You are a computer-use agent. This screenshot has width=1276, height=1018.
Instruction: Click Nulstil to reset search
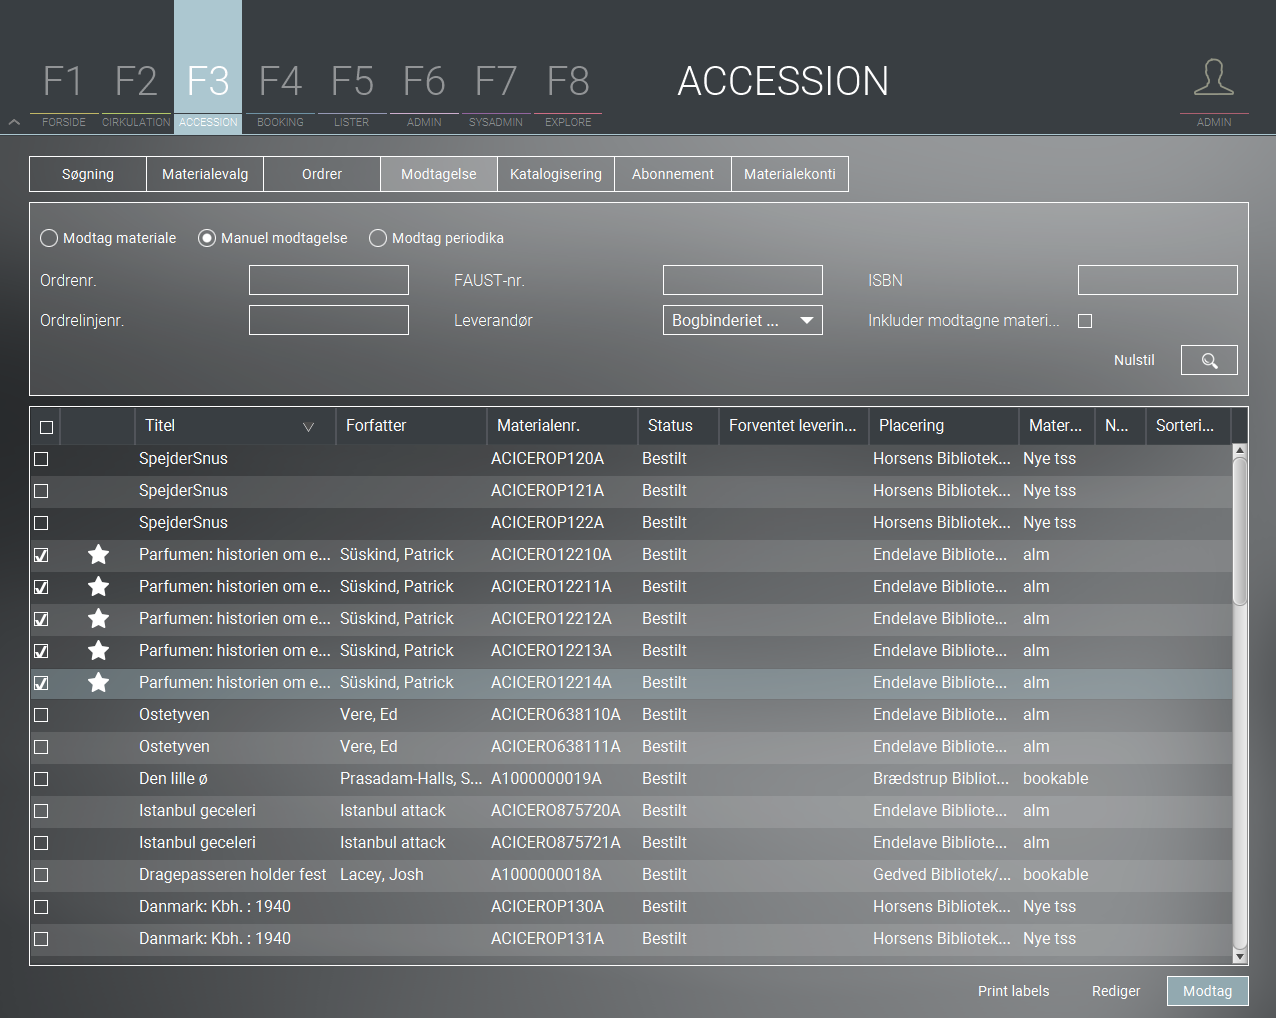(x=1134, y=360)
